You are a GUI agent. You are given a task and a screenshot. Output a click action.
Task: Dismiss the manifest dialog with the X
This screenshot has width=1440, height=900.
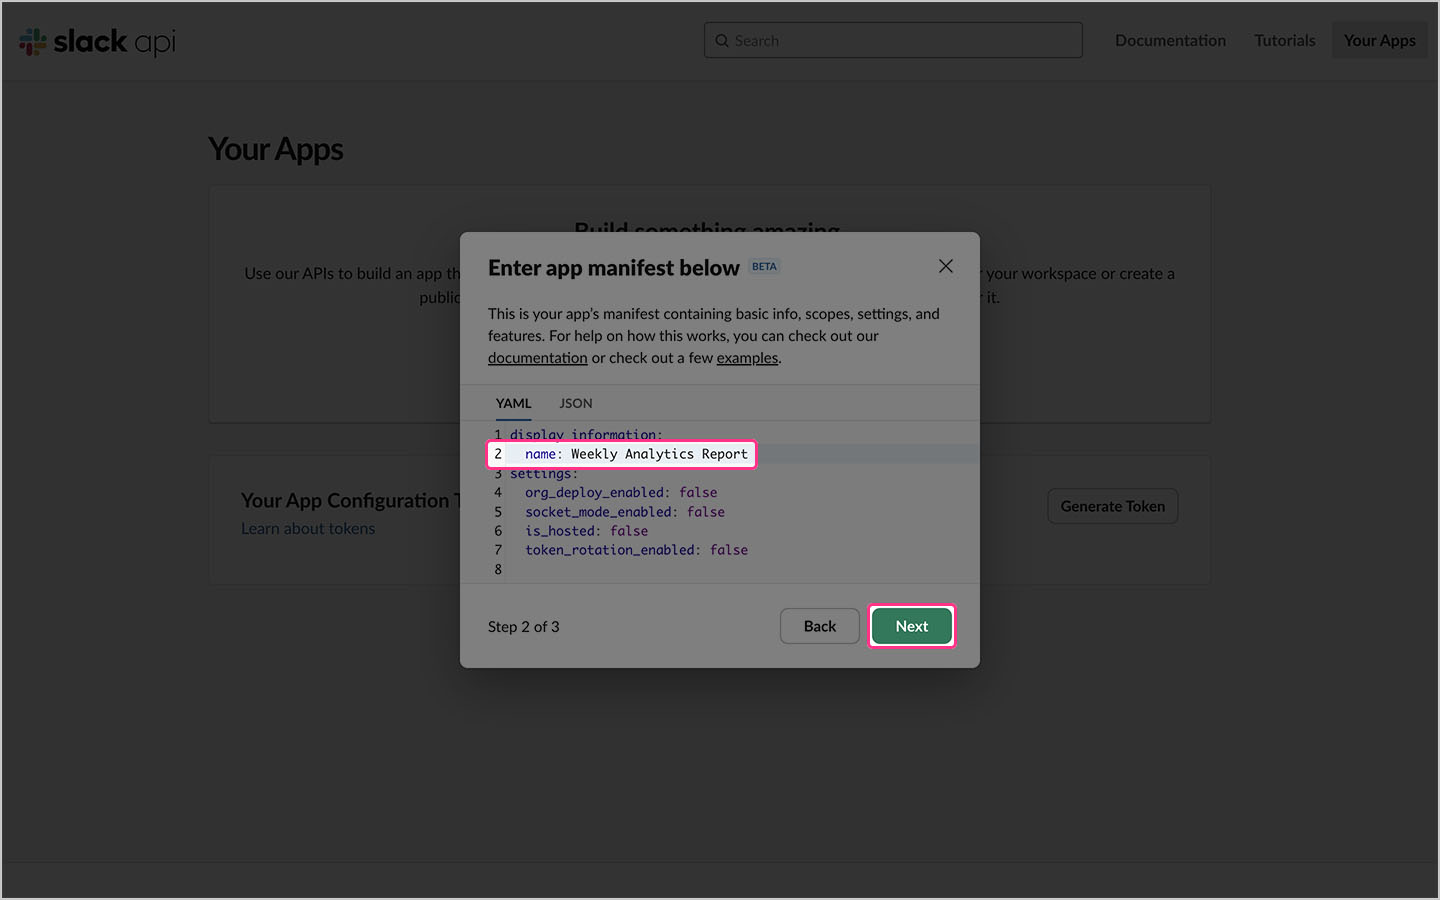click(945, 266)
